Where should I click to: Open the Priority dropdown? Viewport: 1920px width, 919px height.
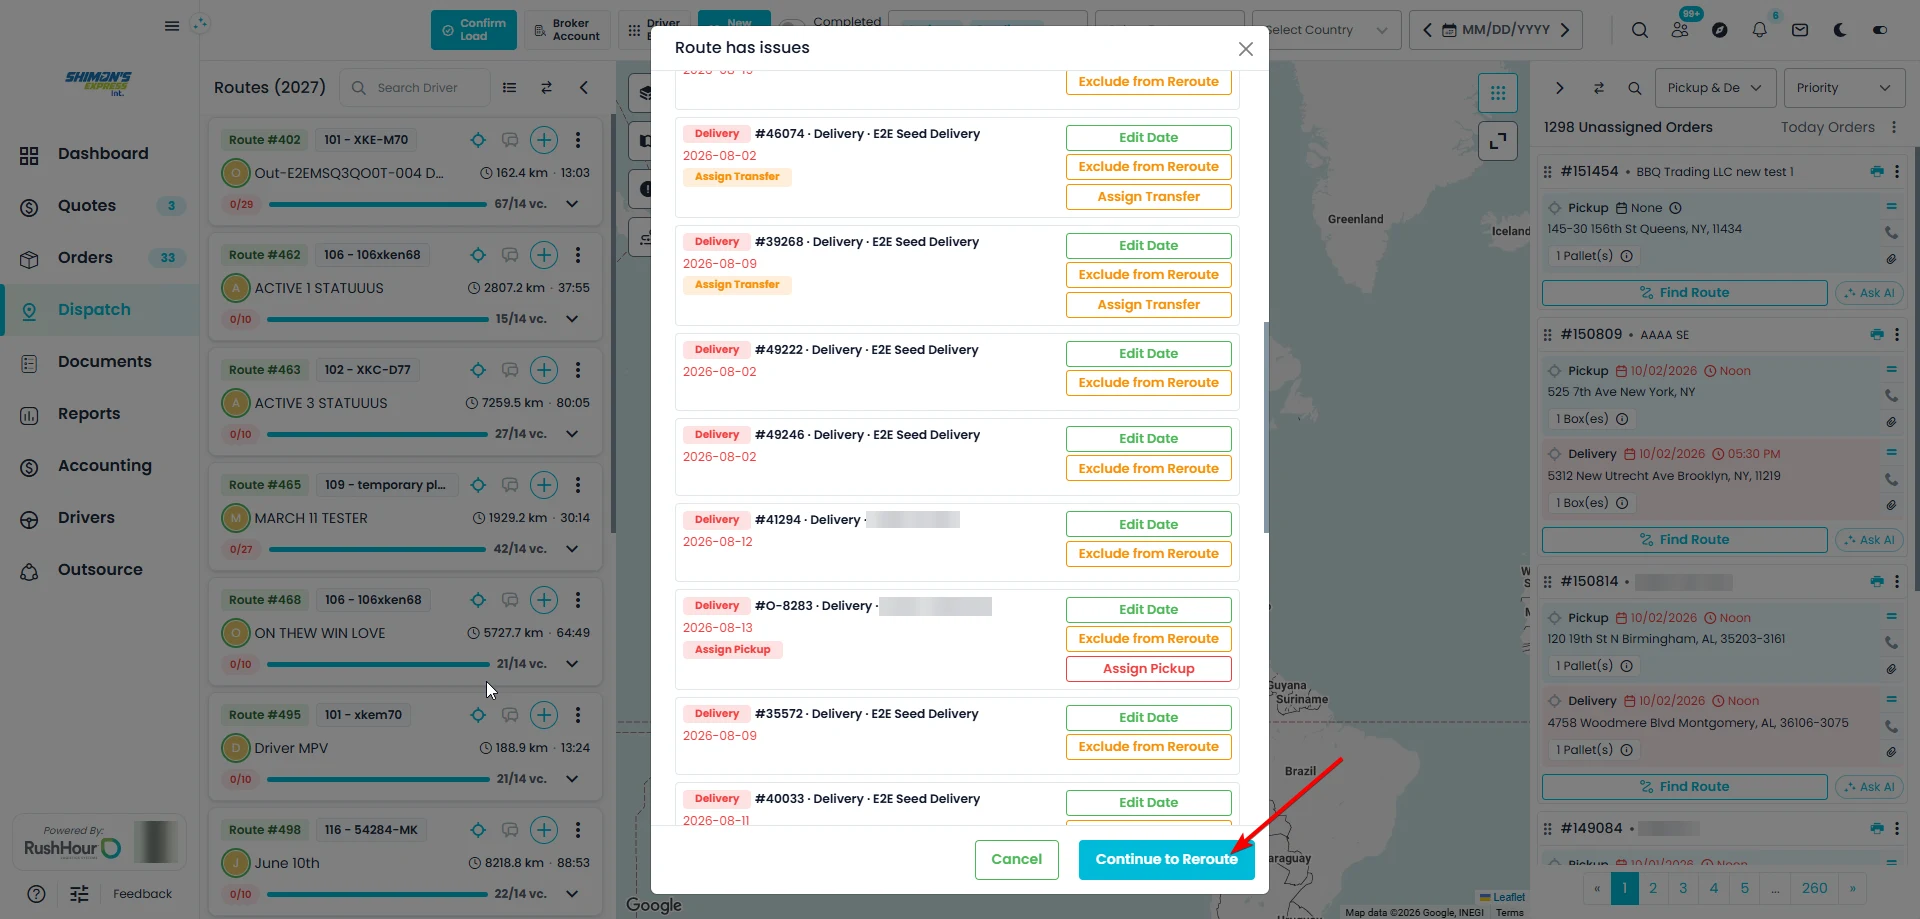point(1843,88)
